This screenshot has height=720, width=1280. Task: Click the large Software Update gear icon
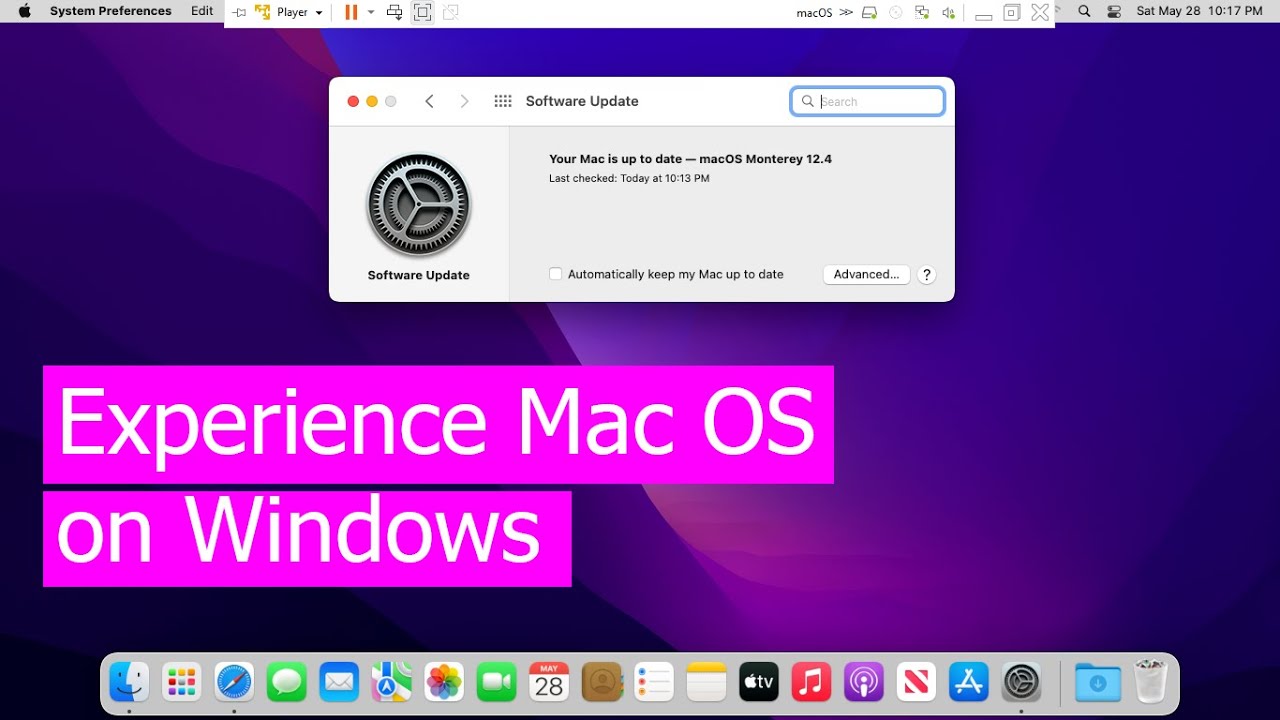point(418,205)
